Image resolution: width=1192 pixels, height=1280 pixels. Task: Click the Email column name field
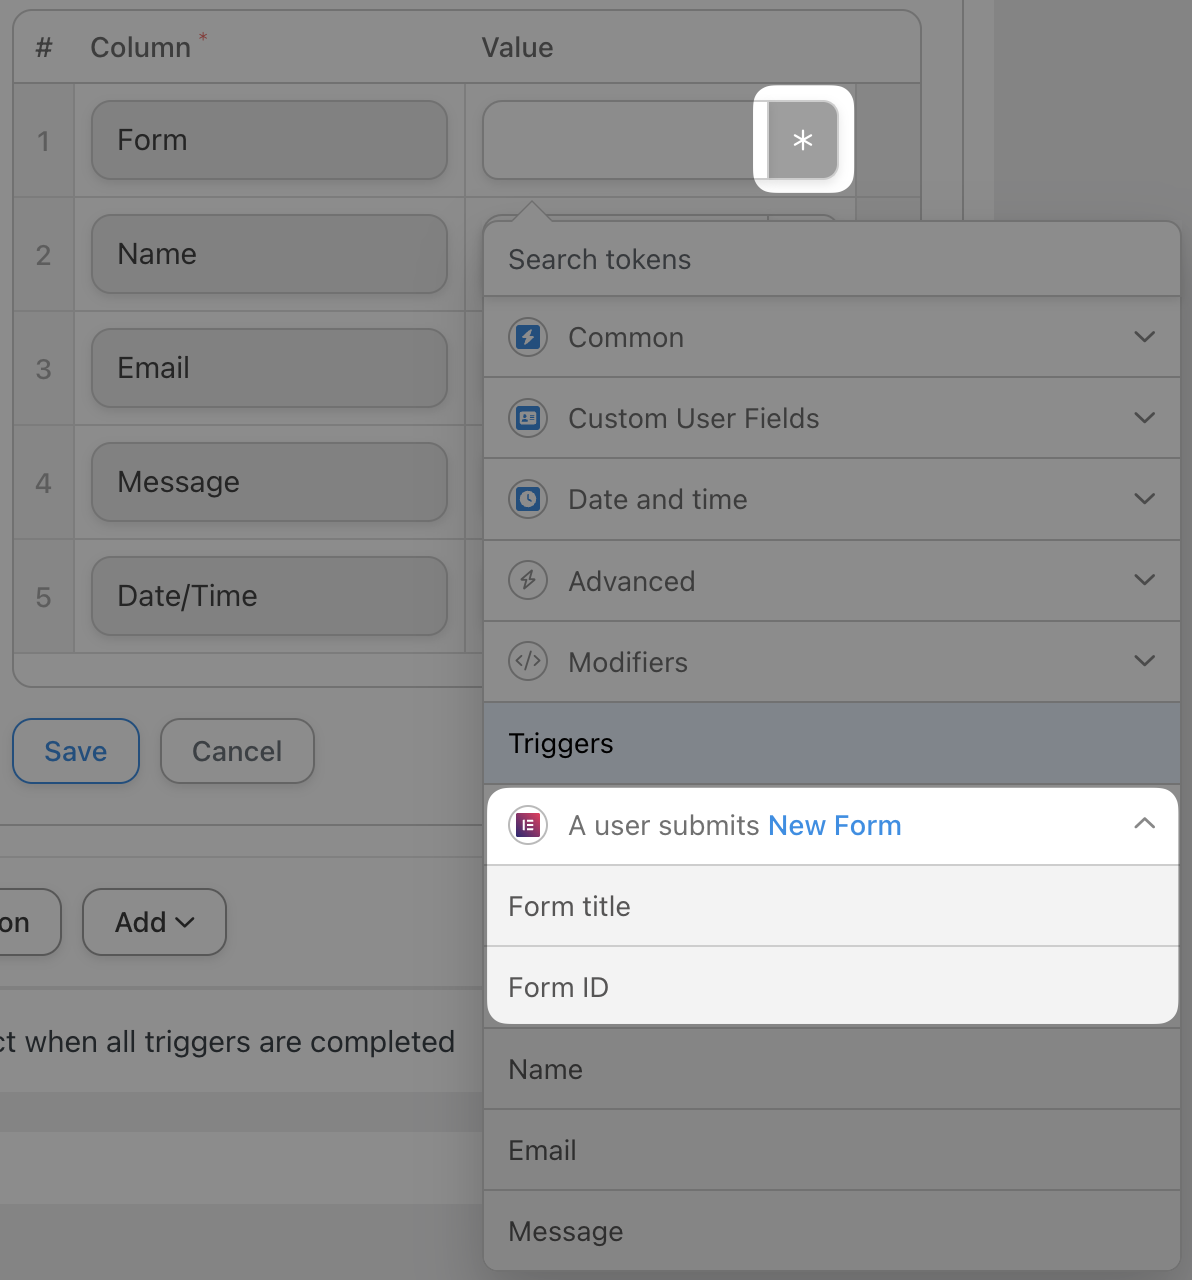(269, 368)
